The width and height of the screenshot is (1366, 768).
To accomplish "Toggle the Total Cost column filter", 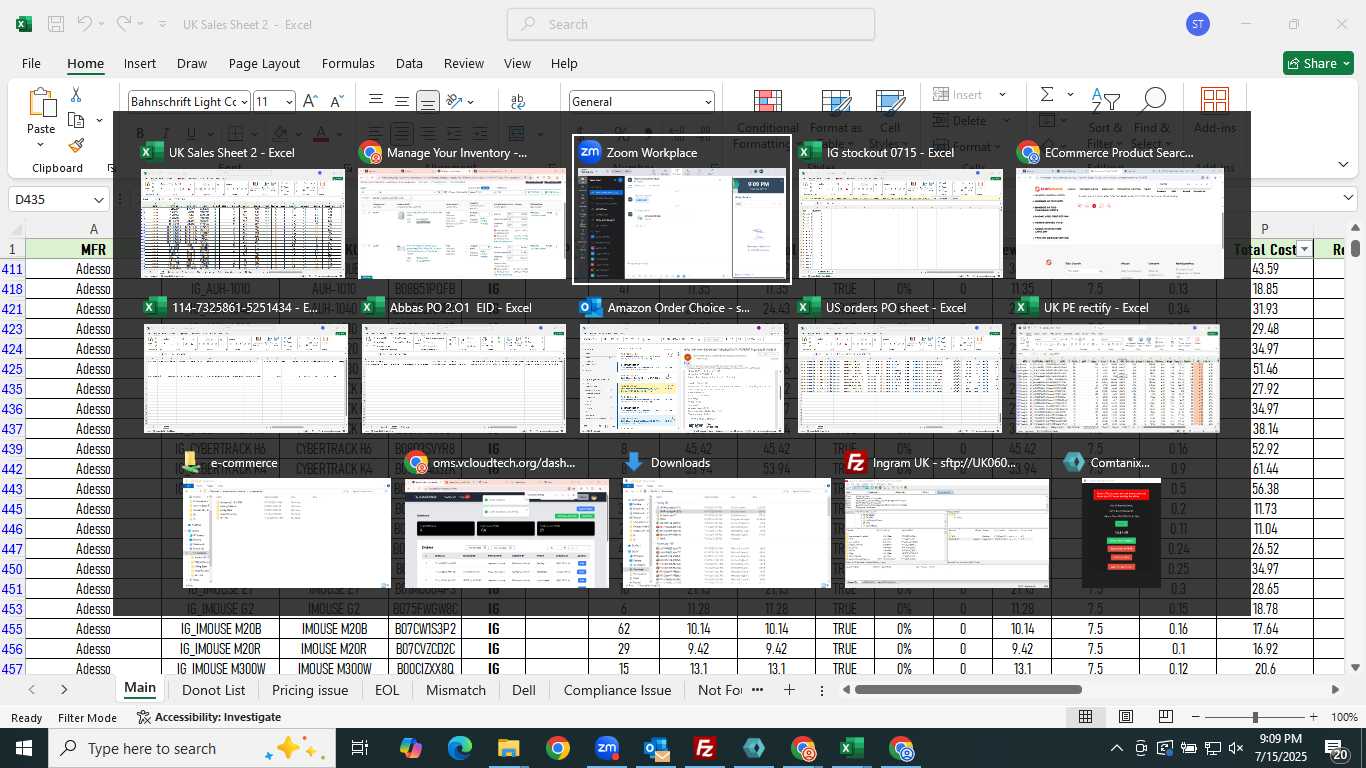I will 1304,249.
